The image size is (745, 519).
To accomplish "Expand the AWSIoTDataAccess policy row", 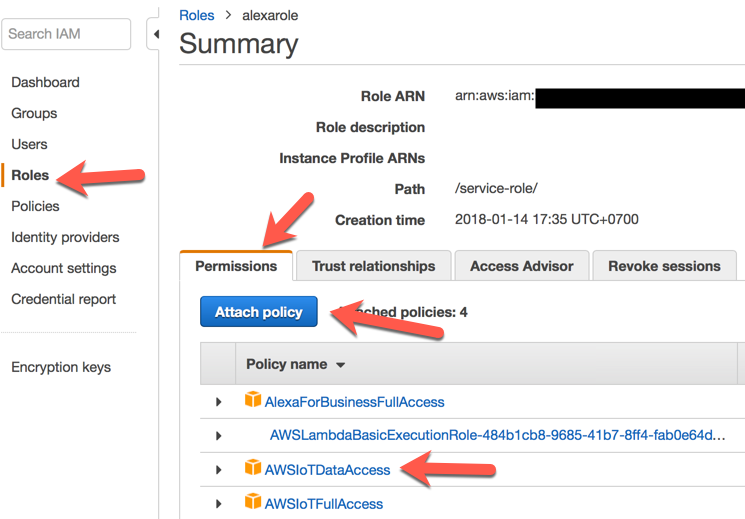I will pos(219,469).
